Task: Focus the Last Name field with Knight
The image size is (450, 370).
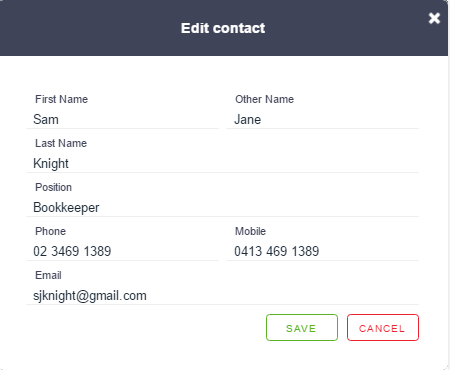Action: (x=222, y=164)
